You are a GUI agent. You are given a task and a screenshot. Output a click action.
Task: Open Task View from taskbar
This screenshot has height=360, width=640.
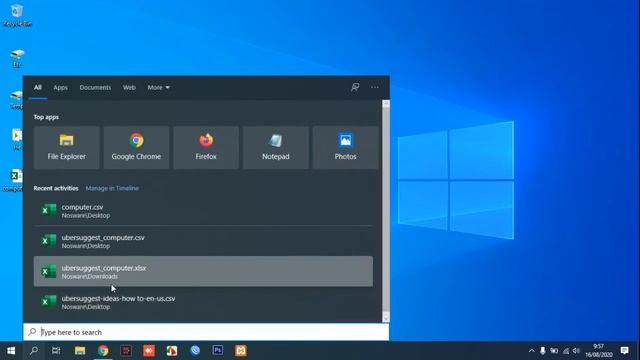pyautogui.click(x=56, y=351)
